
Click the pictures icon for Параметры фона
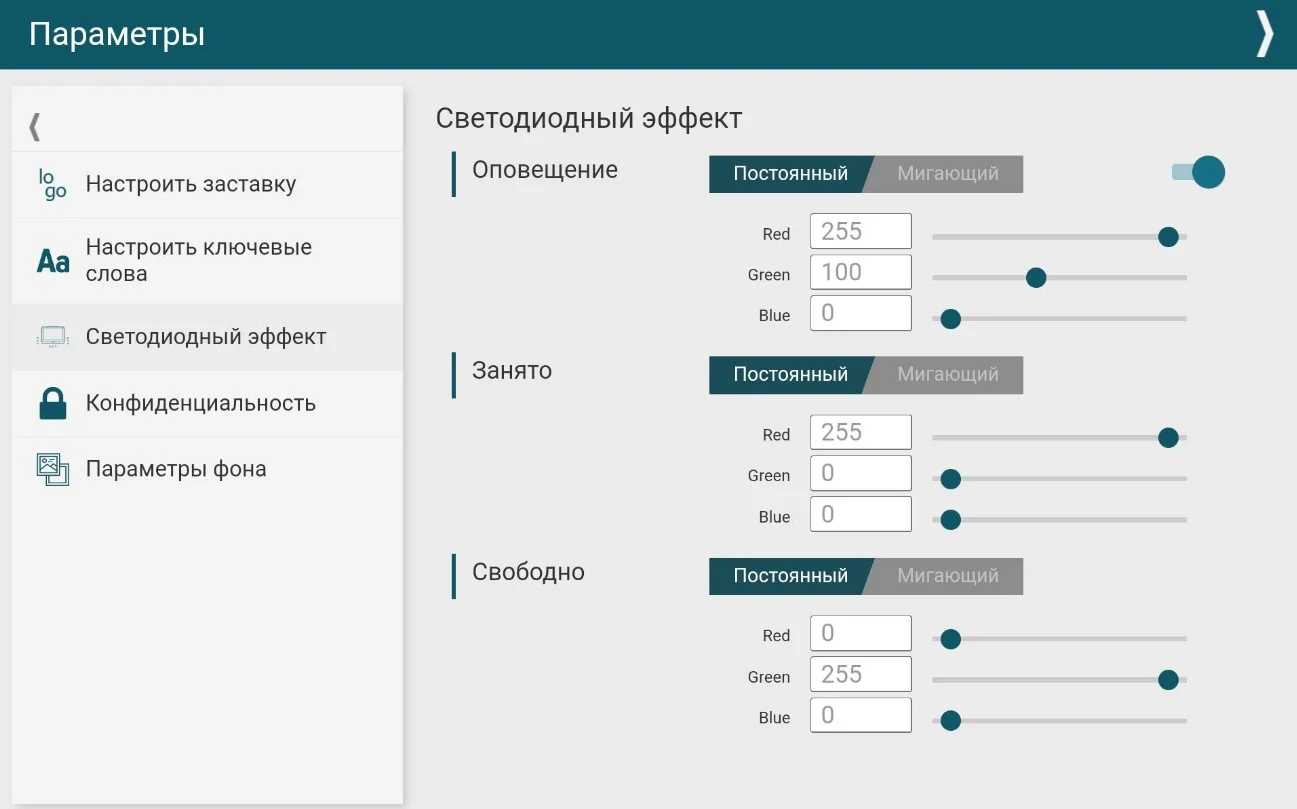(x=52, y=469)
